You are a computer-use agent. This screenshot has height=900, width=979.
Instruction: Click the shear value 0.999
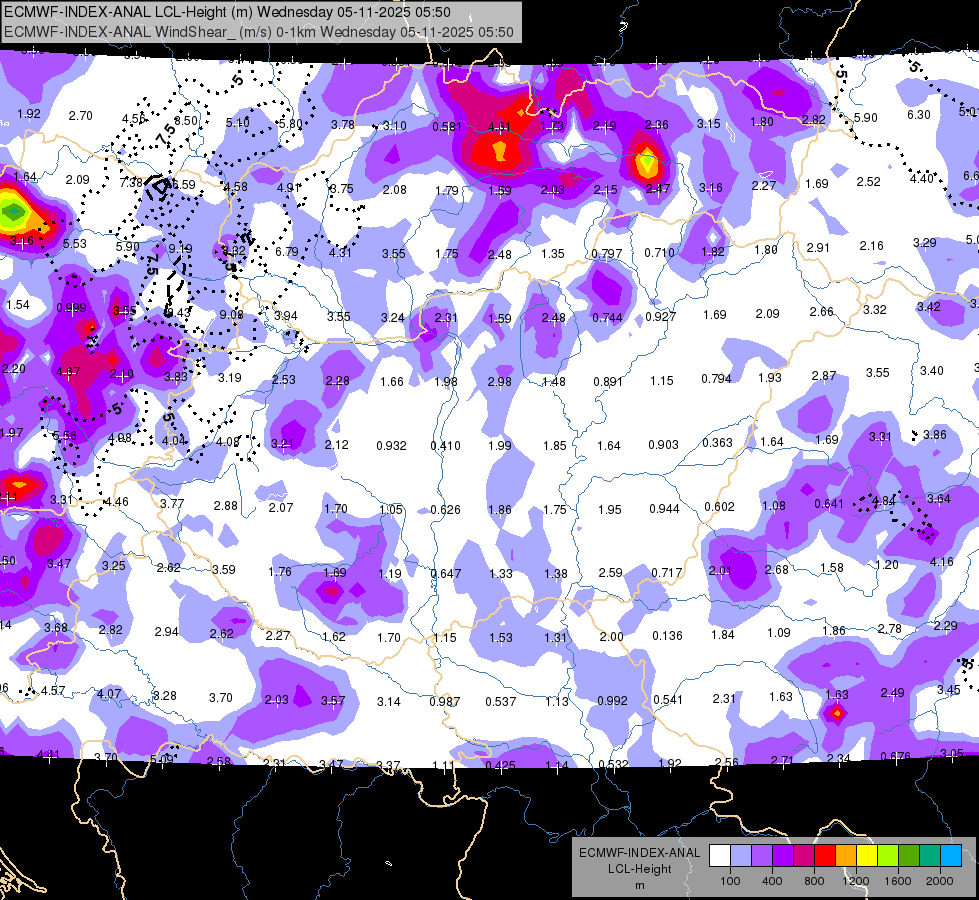(x=72, y=308)
